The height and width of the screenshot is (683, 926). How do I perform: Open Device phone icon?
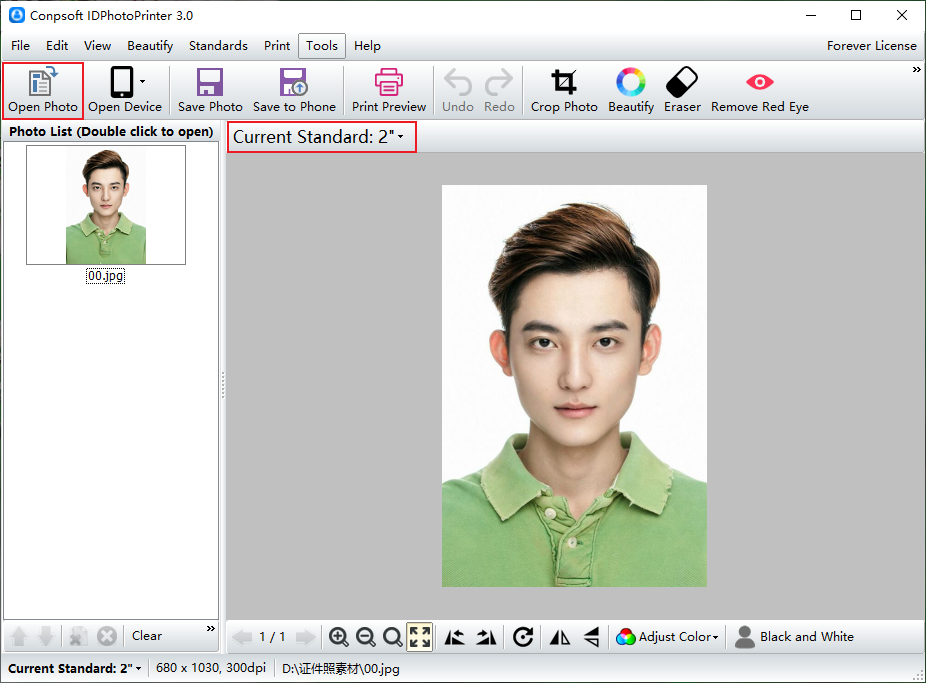coord(122,82)
